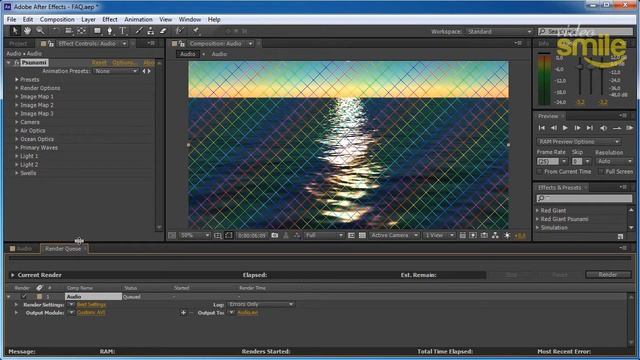This screenshot has width=640, height=360.
Task: Click Region of Interest icon in viewer
Action: pyautogui.click(x=351, y=236)
